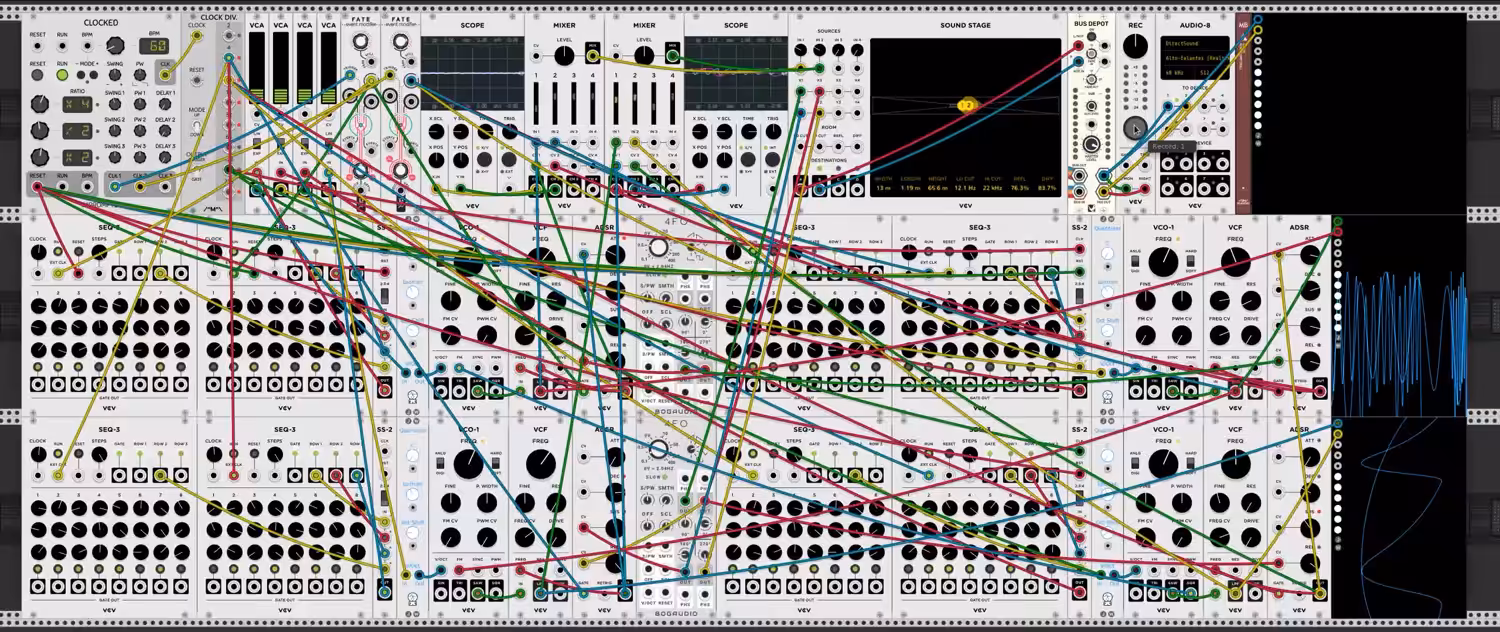Click the FREQ knob on bottom-row right VCF
Viewport: 1500px width, 632px height.
coord(1236,463)
